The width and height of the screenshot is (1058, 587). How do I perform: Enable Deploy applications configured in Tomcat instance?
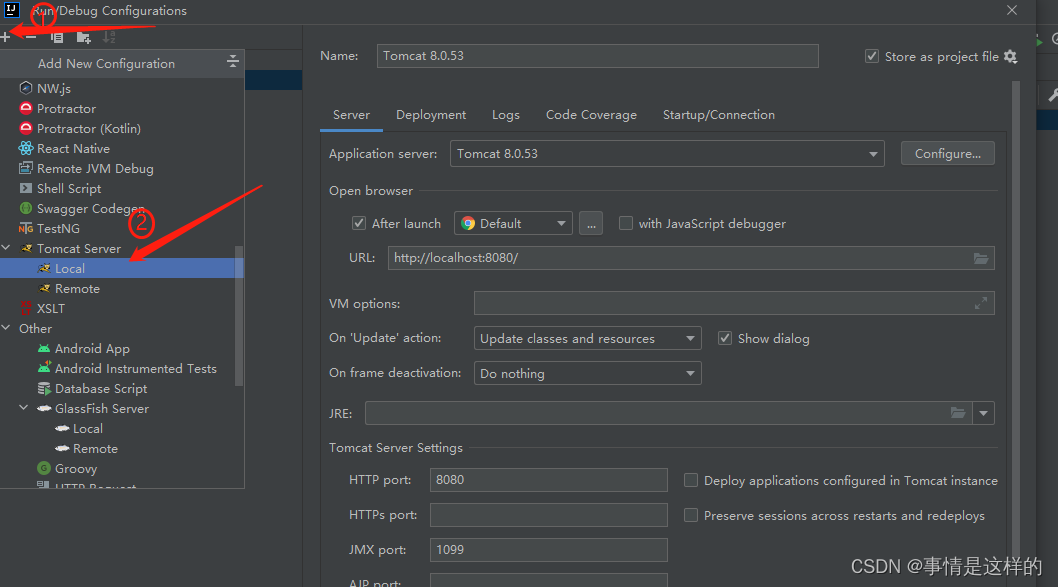690,480
